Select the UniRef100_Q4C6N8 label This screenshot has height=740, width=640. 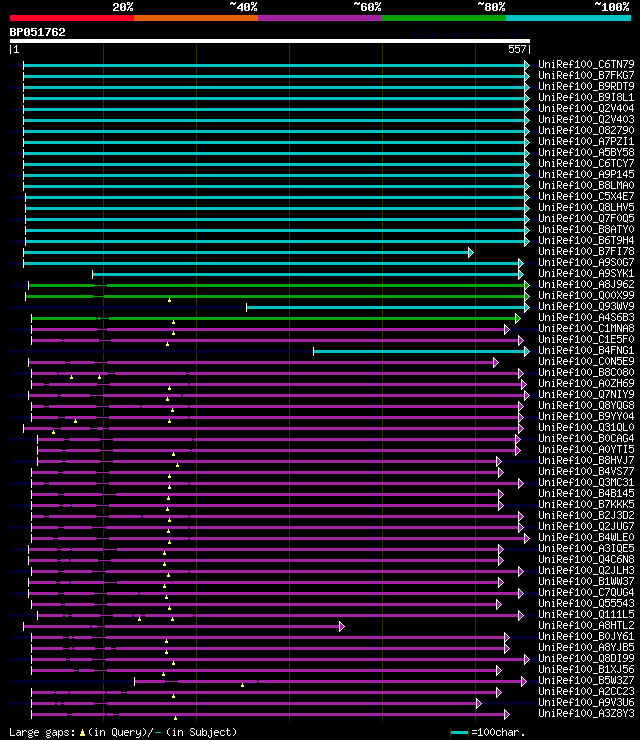tap(586, 559)
